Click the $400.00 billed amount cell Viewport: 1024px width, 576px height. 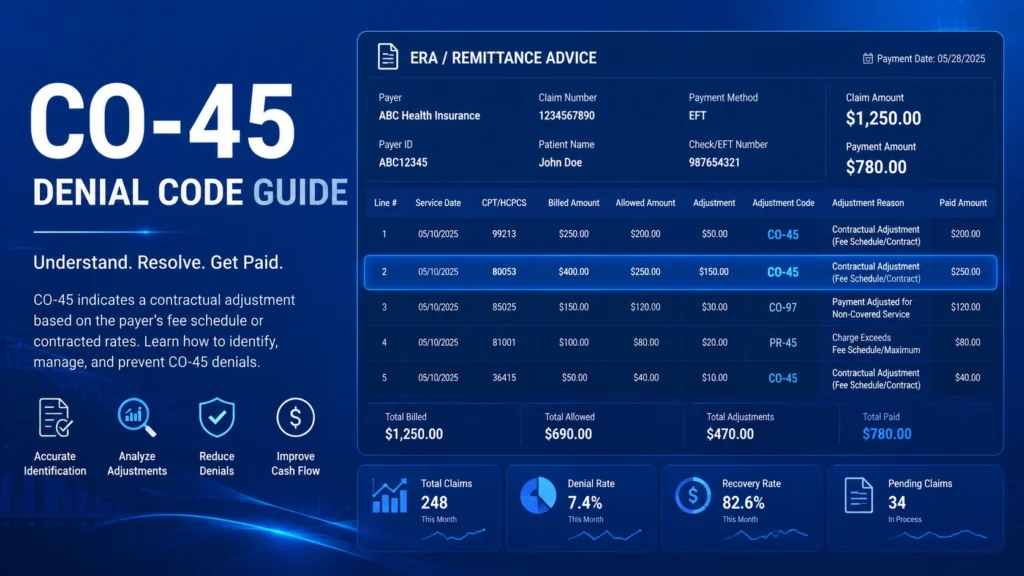573,272
